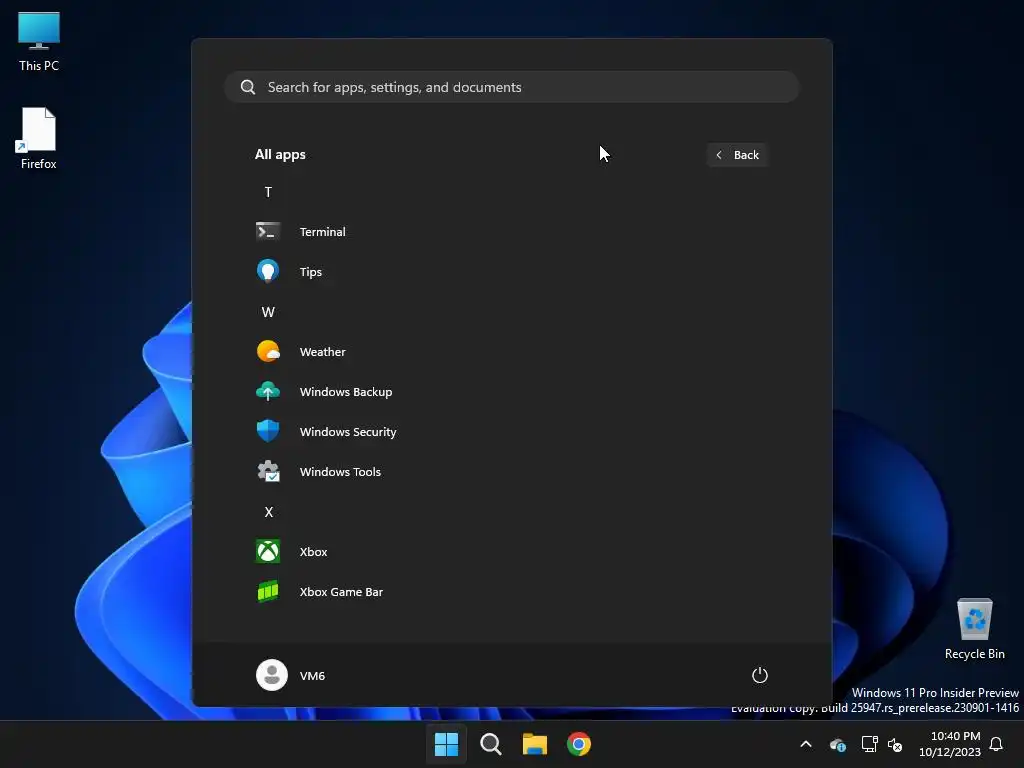Screen dimensions: 1024x768
Task: Launch Xbox via its green icon
Action: coord(268,551)
